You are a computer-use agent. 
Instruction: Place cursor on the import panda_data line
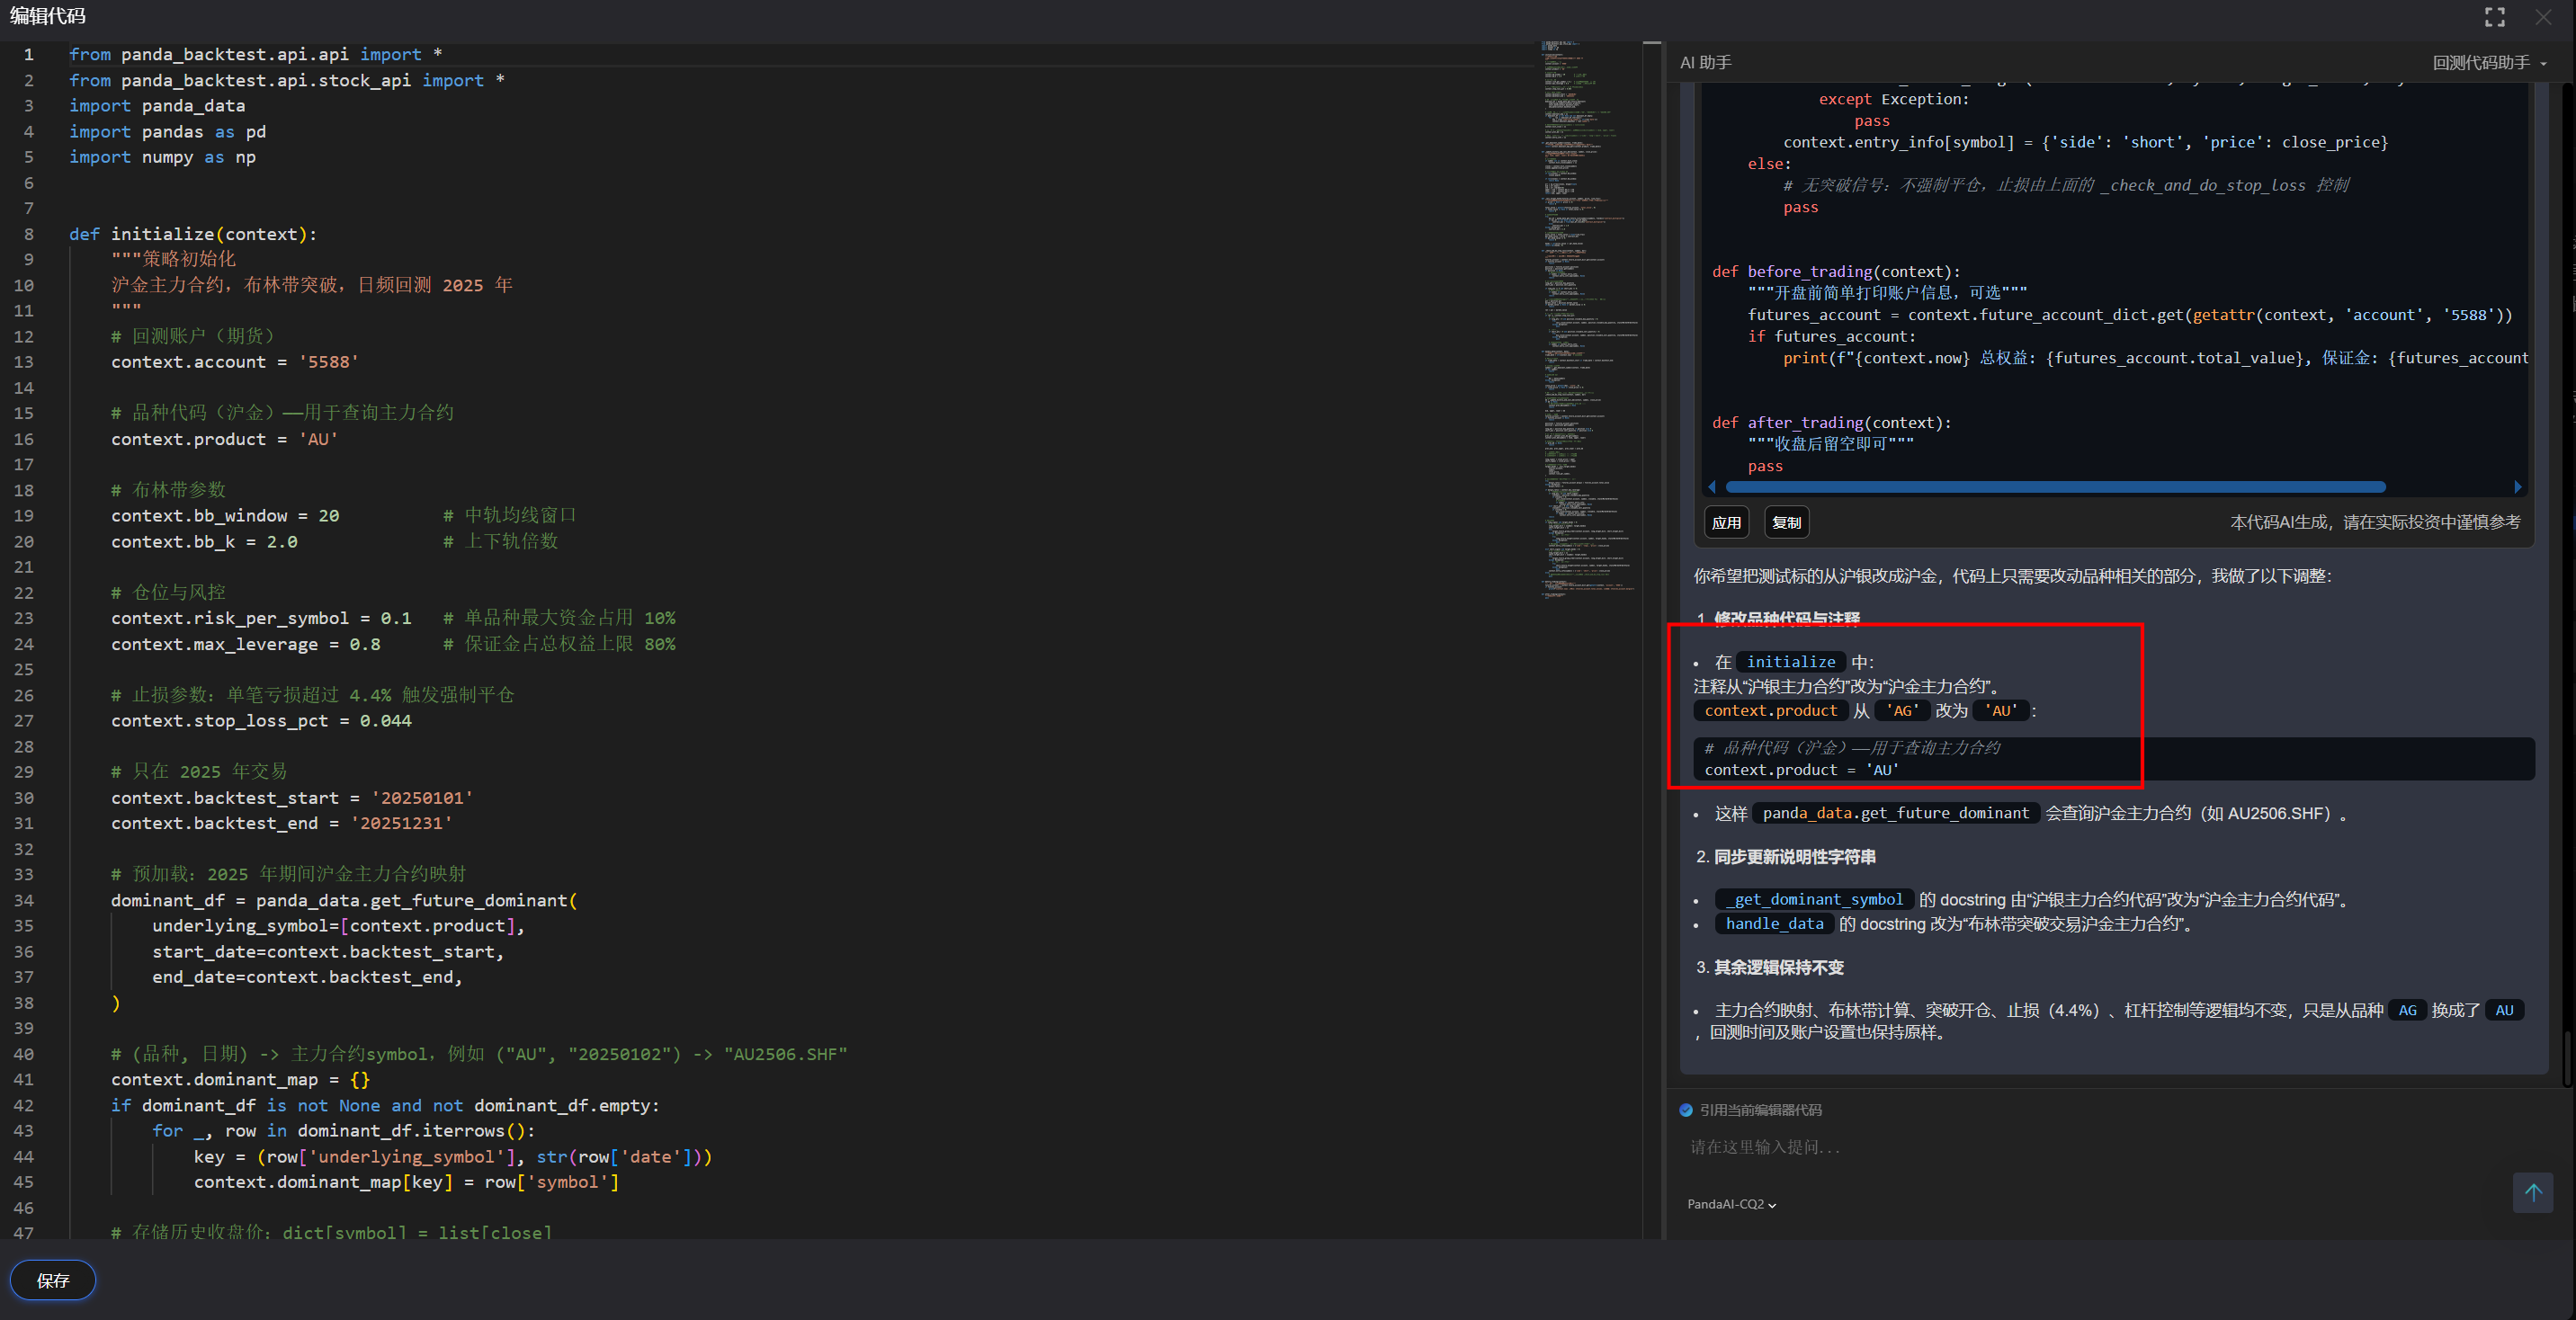(x=157, y=106)
